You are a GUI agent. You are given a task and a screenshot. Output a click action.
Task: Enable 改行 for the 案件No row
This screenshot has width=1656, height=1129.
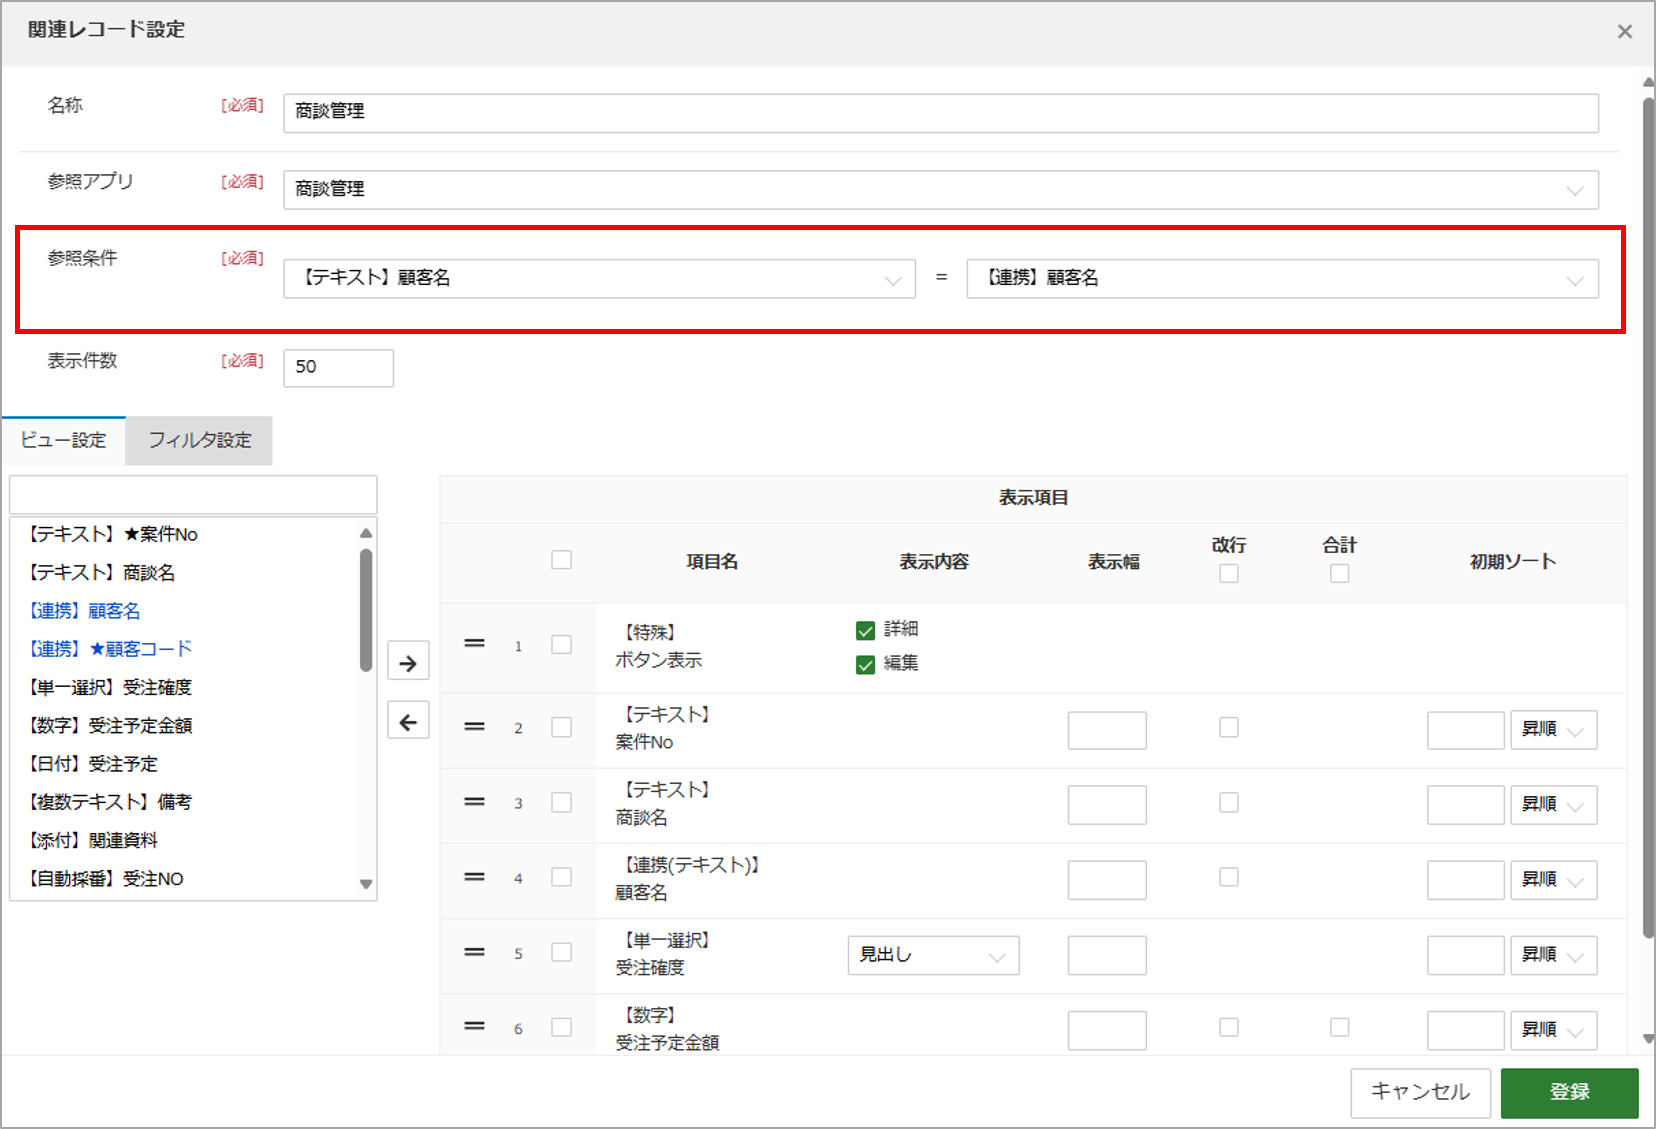point(1229,727)
